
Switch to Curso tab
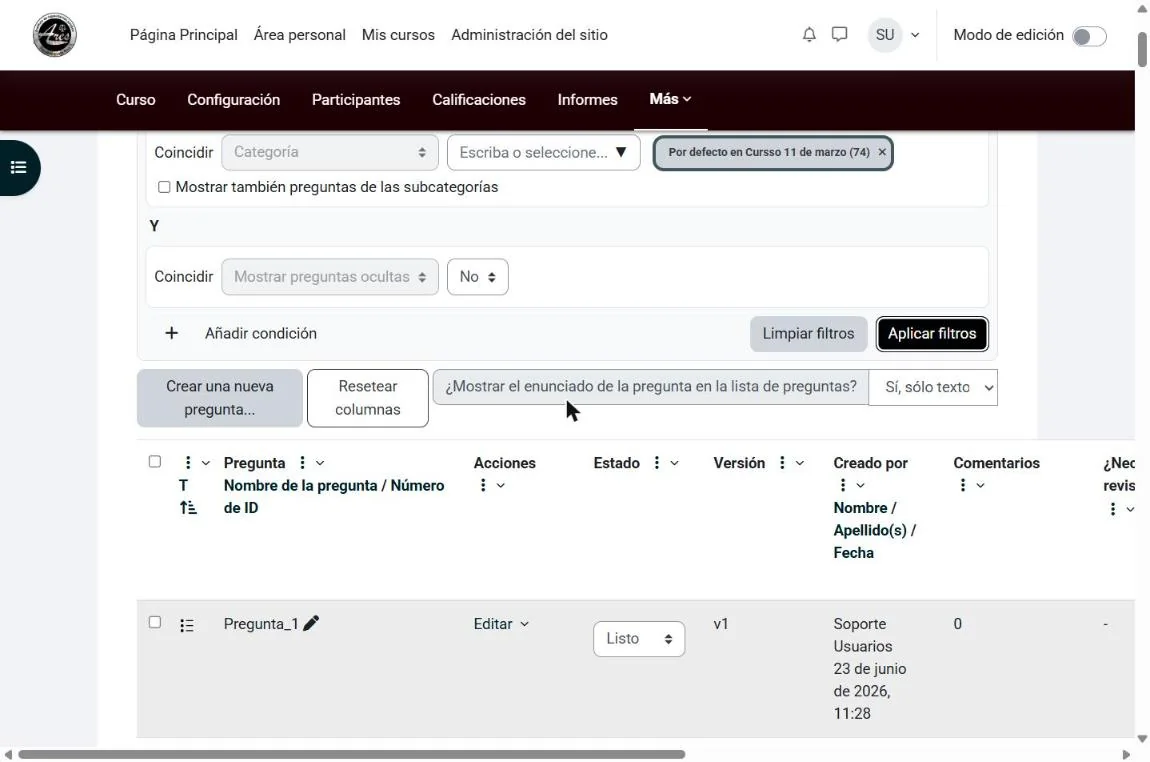(136, 100)
